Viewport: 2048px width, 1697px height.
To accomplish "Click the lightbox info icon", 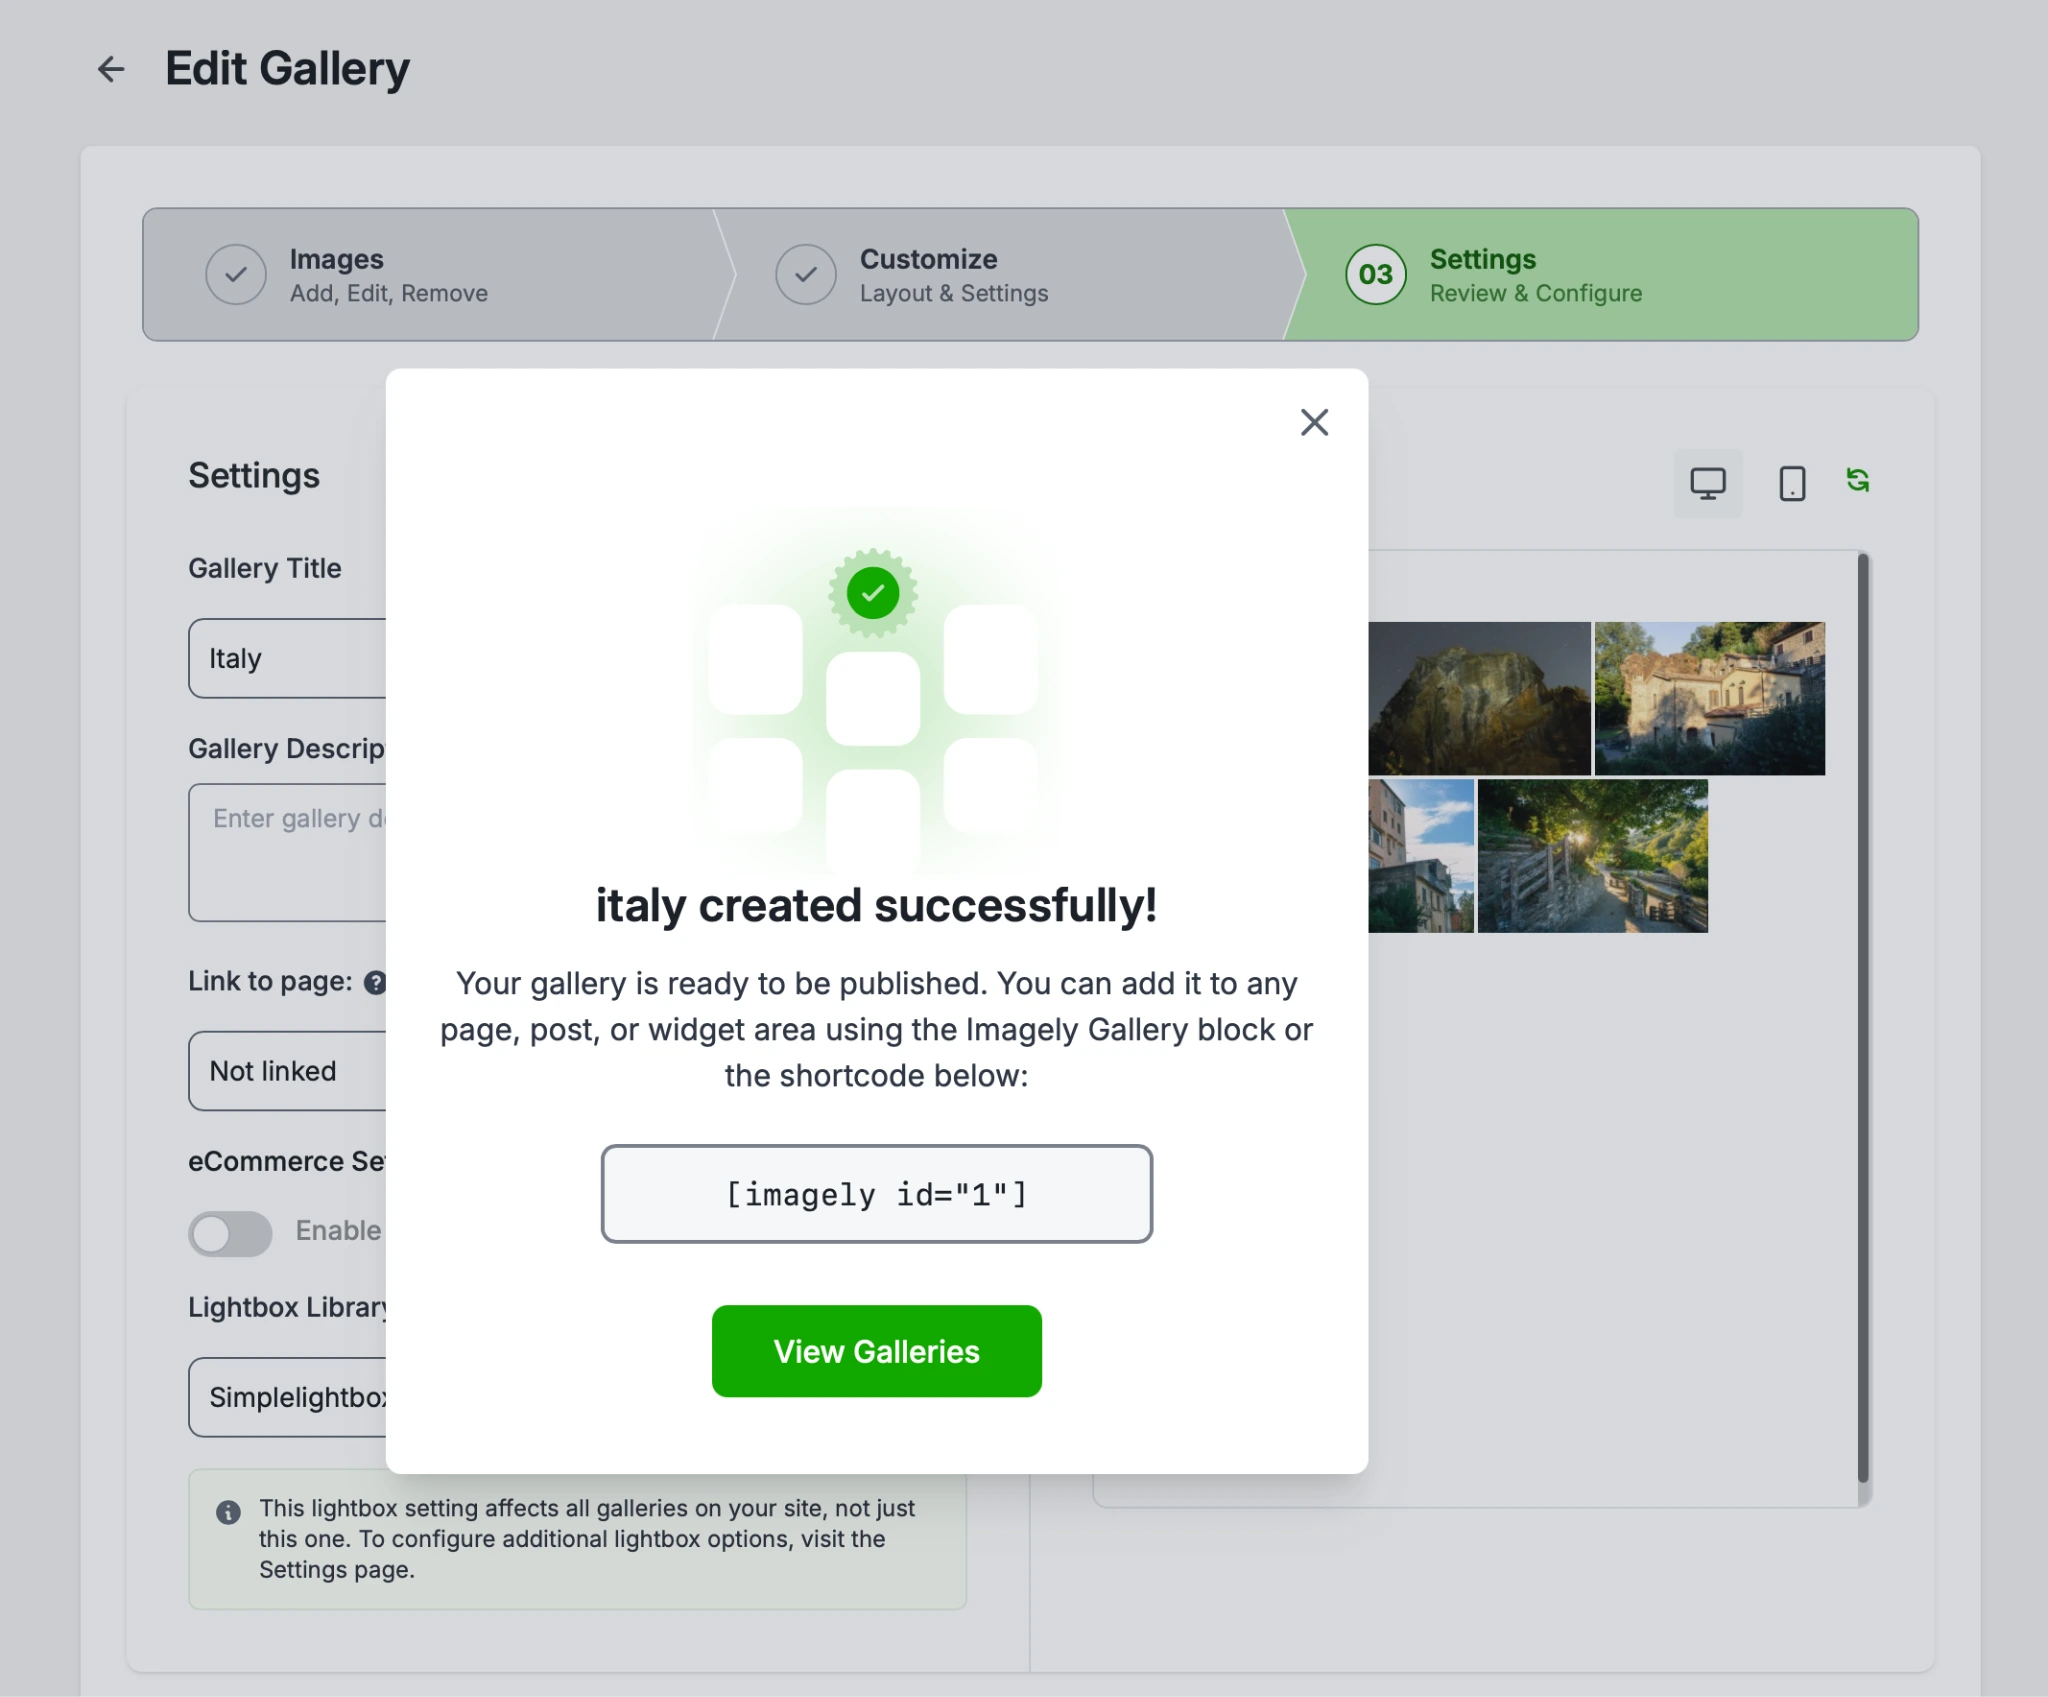I will click(x=228, y=1511).
